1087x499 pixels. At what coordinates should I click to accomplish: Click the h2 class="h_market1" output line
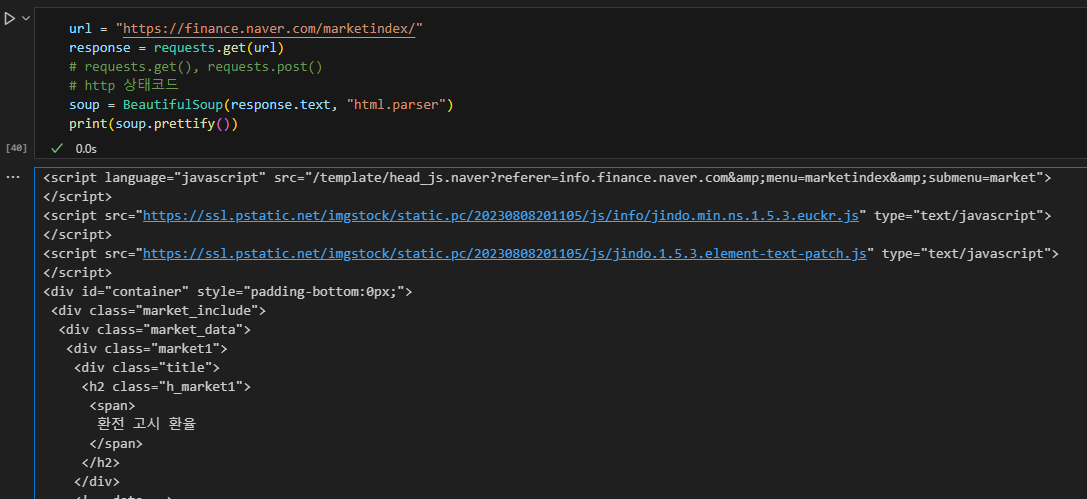(166, 387)
